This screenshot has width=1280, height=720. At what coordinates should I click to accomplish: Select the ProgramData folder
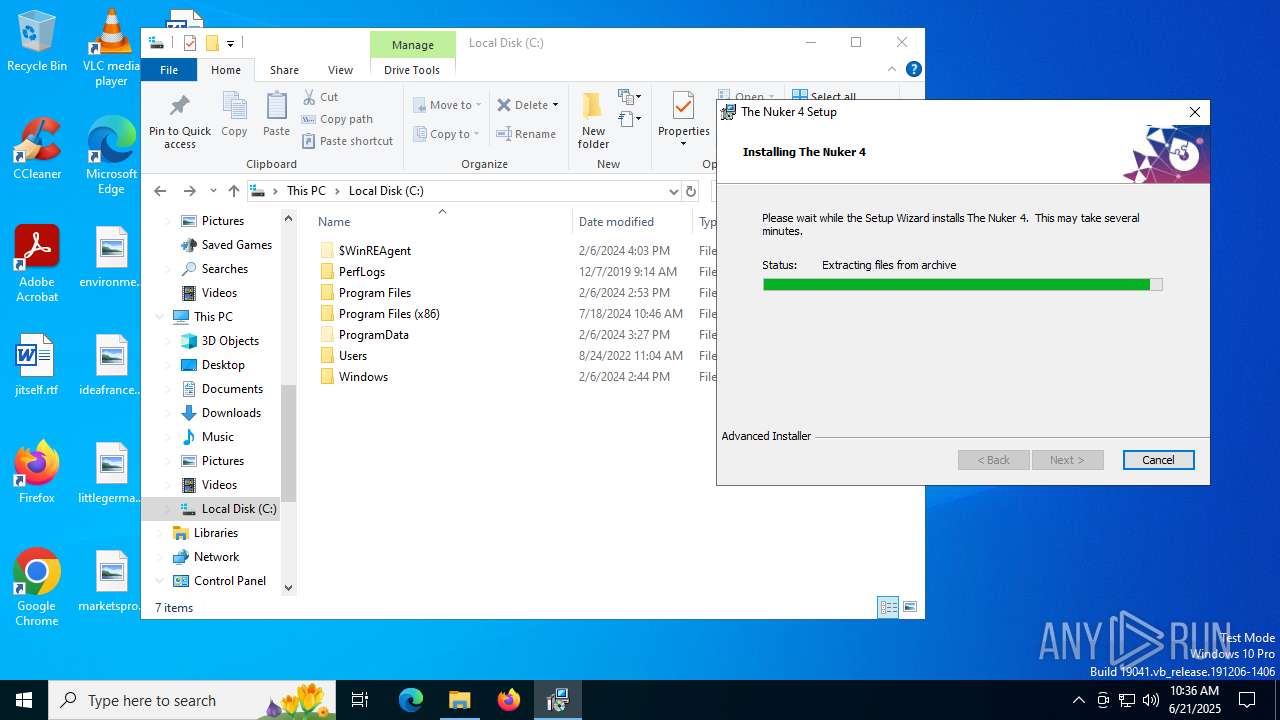[373, 335]
